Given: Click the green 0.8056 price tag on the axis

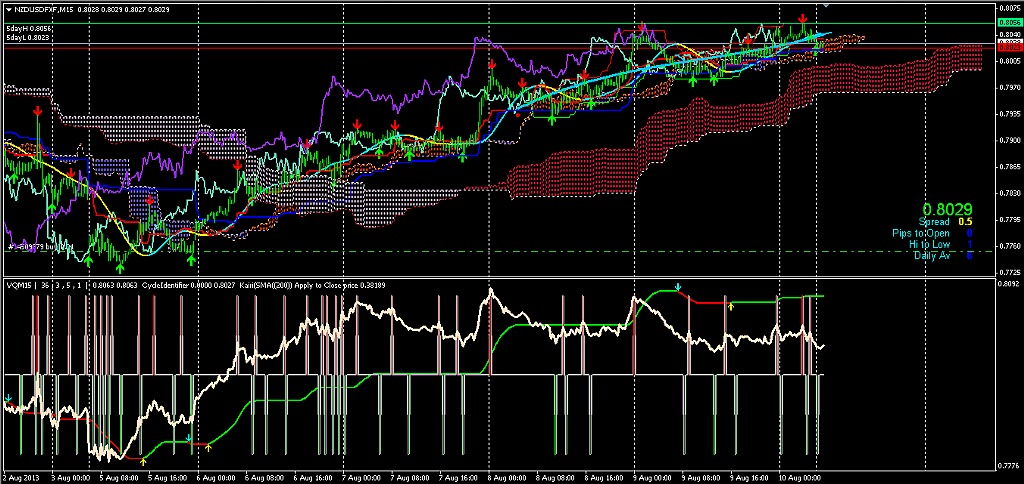Looking at the screenshot, I should coord(1008,23).
